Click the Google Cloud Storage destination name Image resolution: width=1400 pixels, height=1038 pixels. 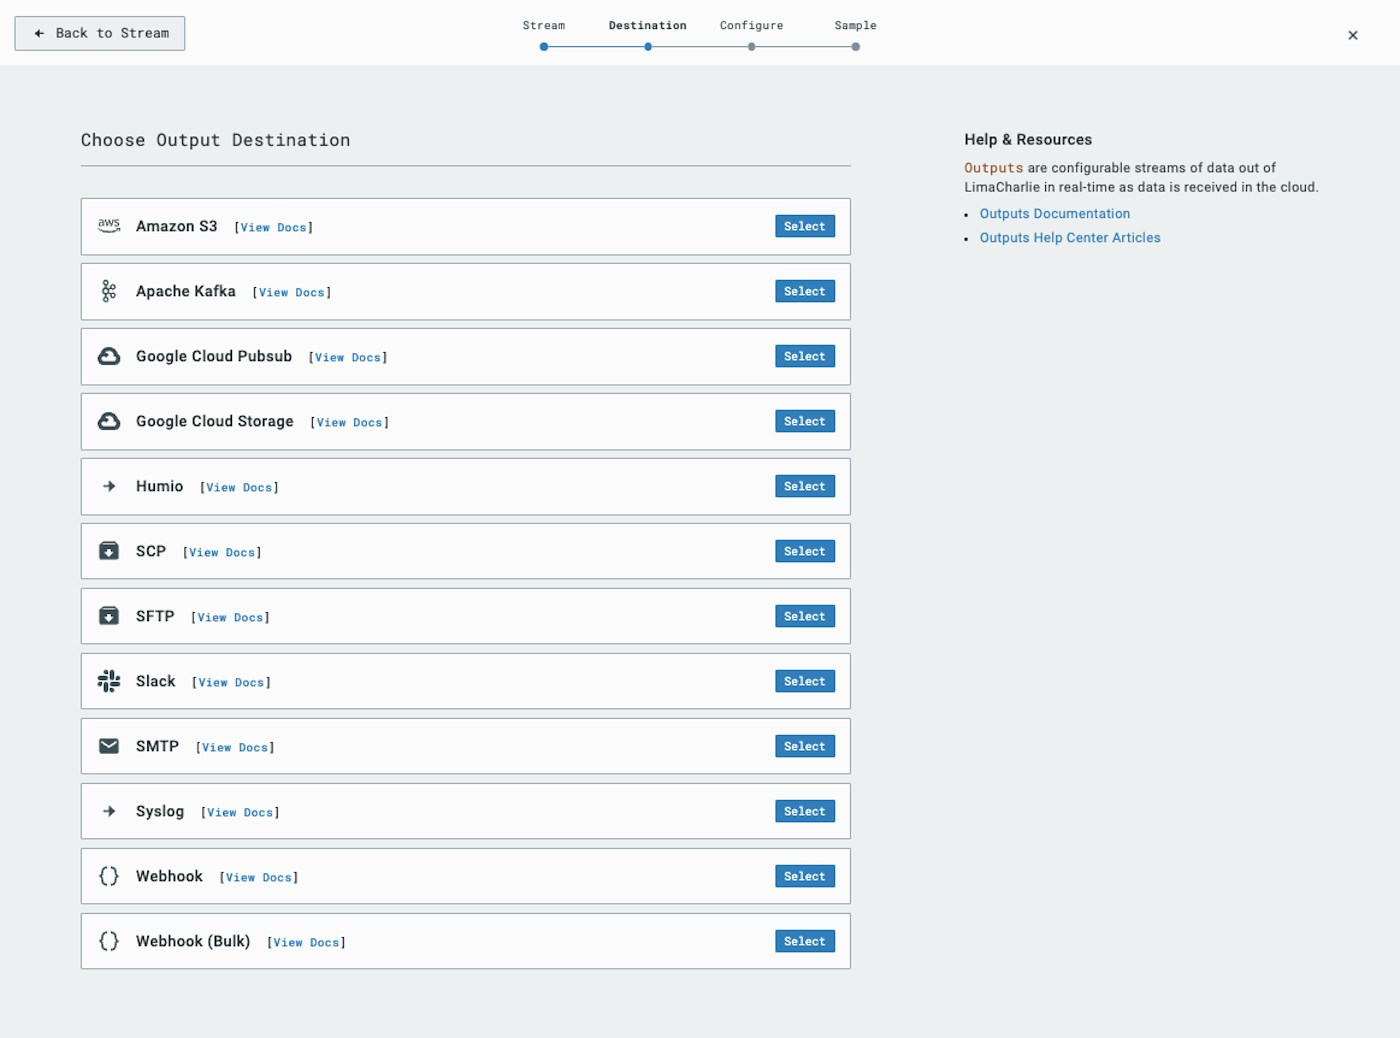coord(215,421)
